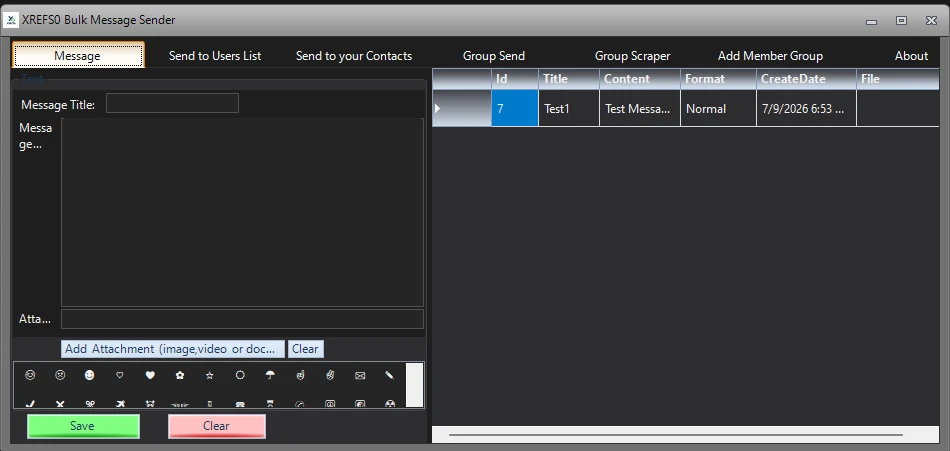The width and height of the screenshot is (950, 451).
Task: Open the About tab
Action: [x=911, y=56]
